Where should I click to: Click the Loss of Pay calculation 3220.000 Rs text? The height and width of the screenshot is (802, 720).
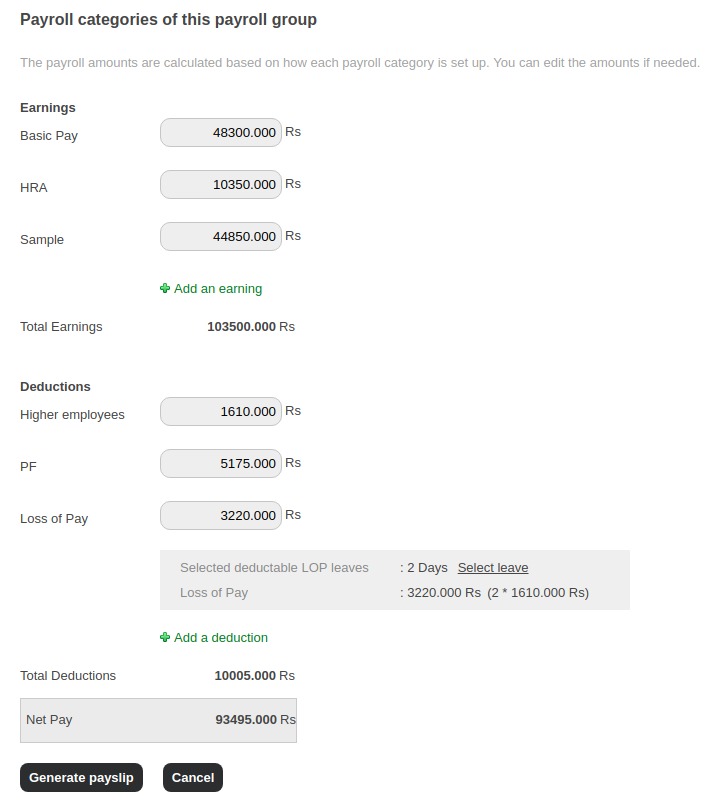click(x=445, y=593)
